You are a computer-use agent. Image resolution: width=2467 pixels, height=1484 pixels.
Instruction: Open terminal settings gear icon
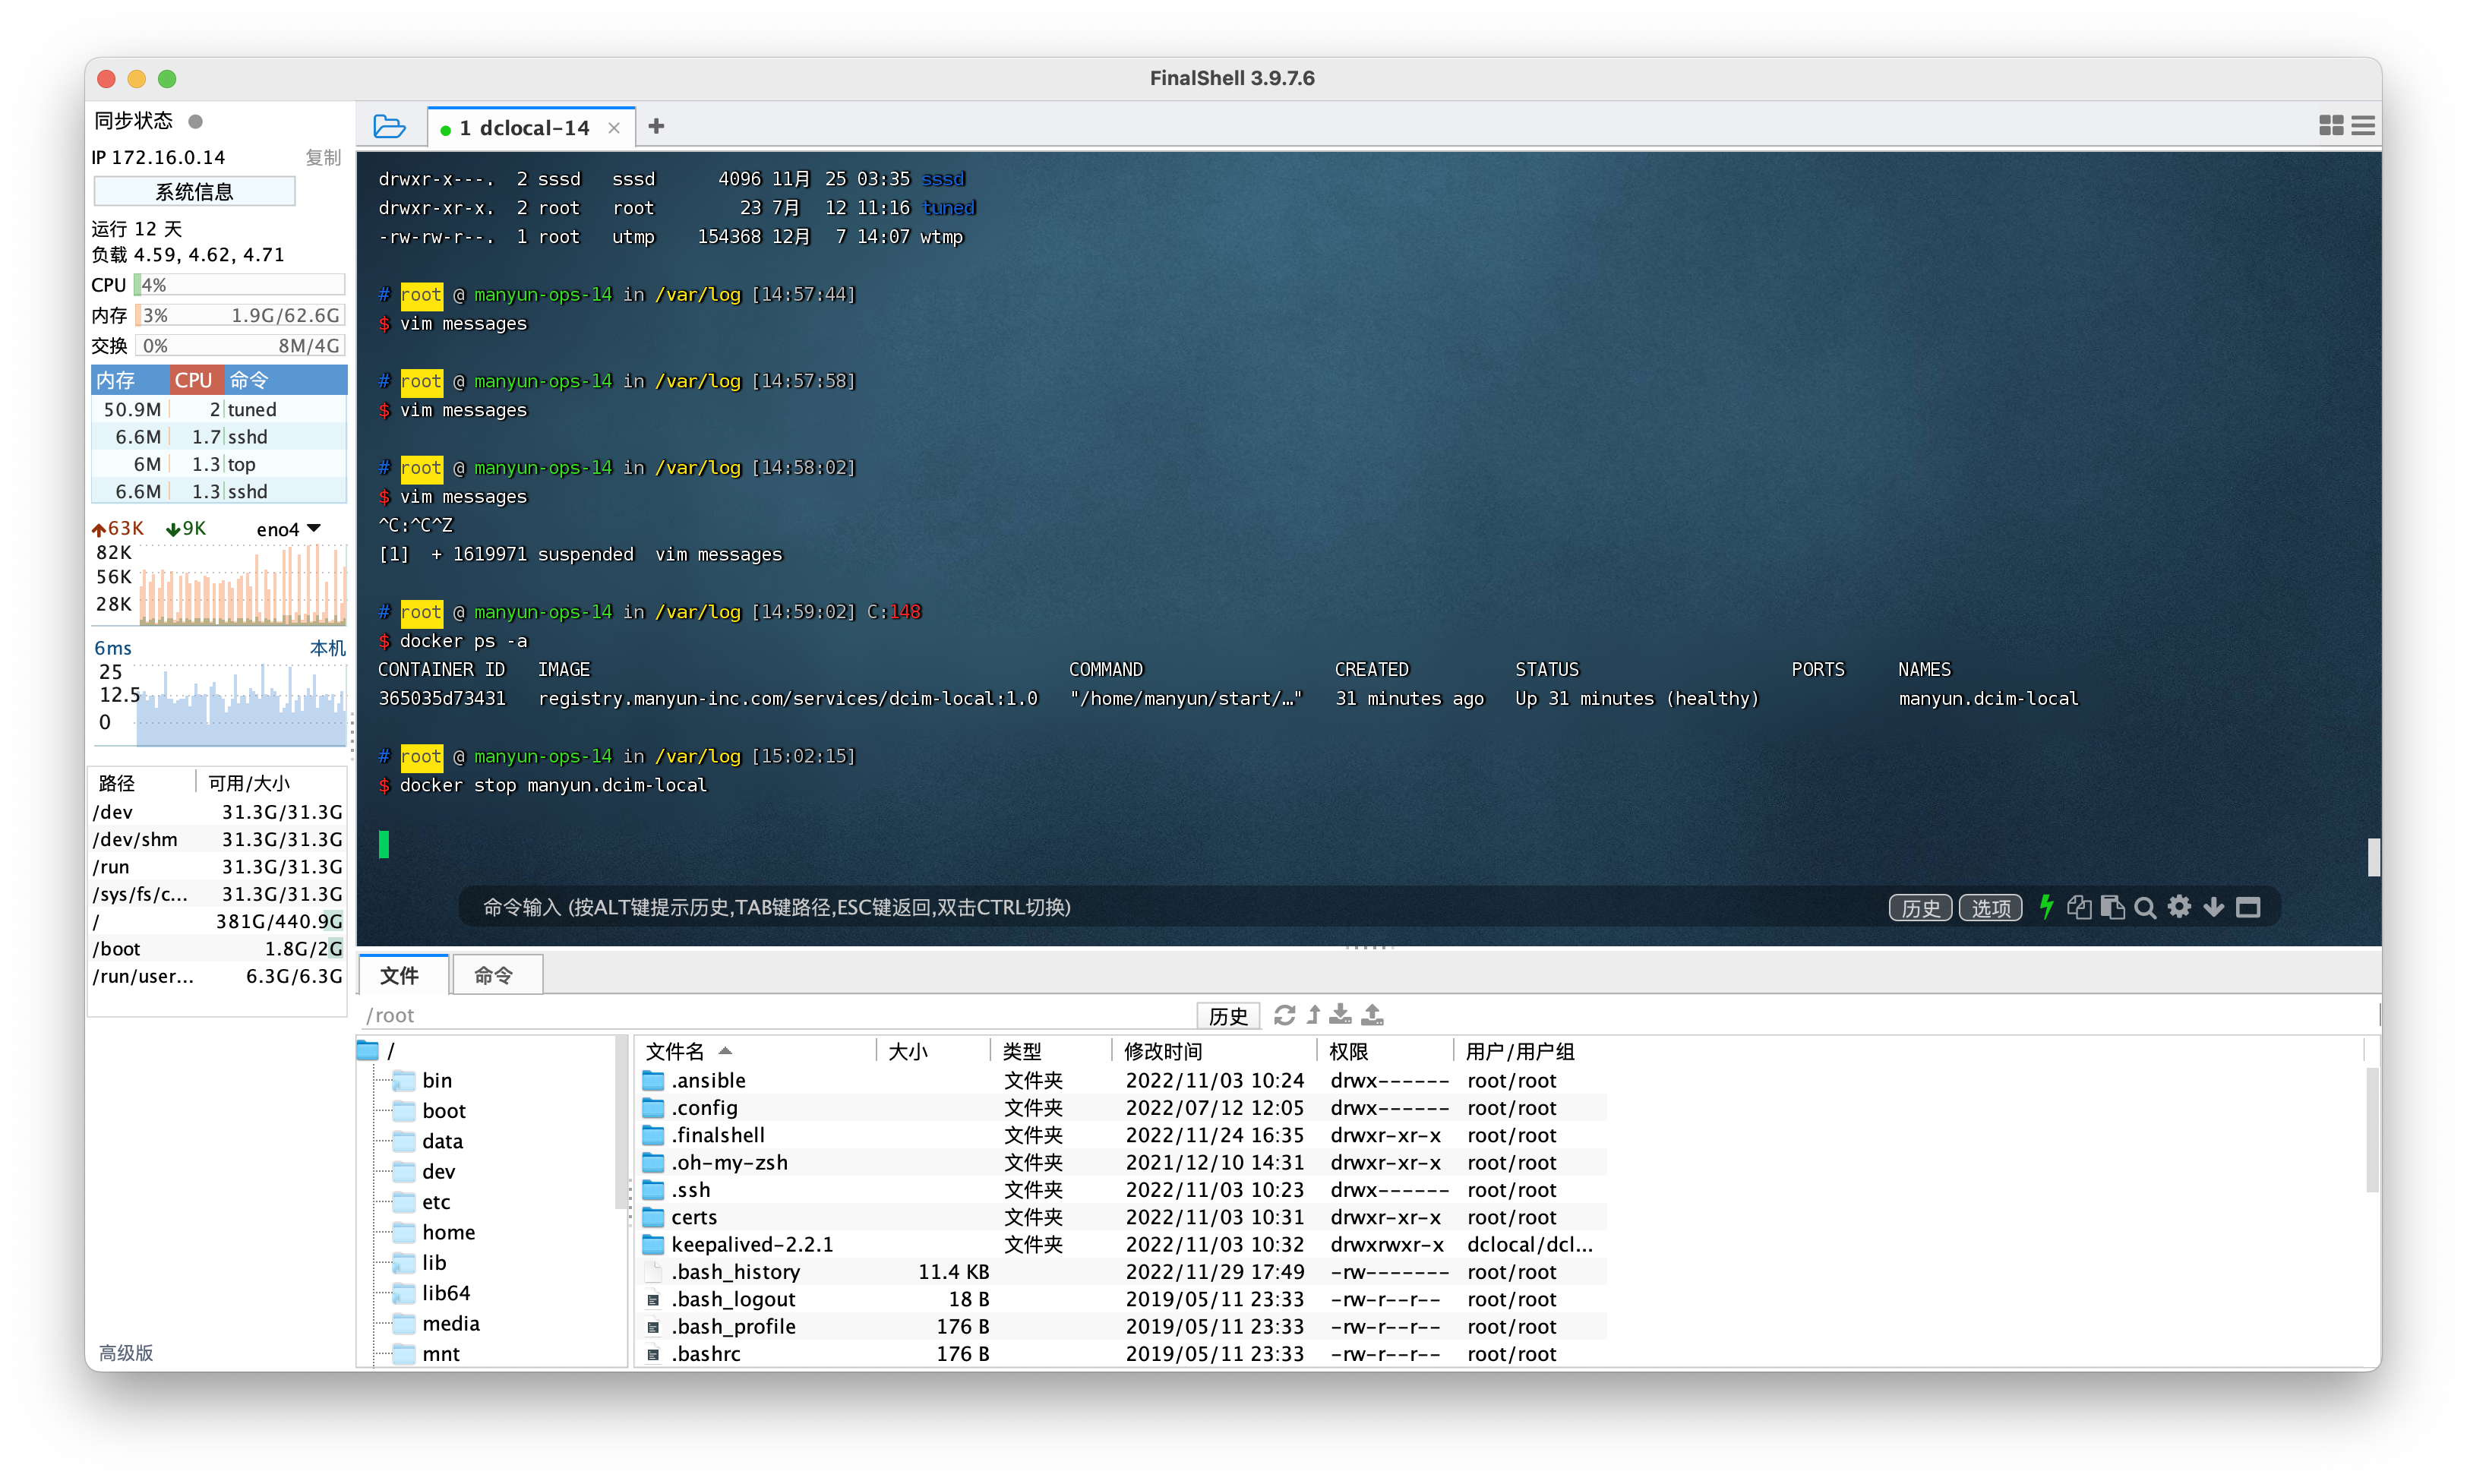pyautogui.click(x=2179, y=907)
